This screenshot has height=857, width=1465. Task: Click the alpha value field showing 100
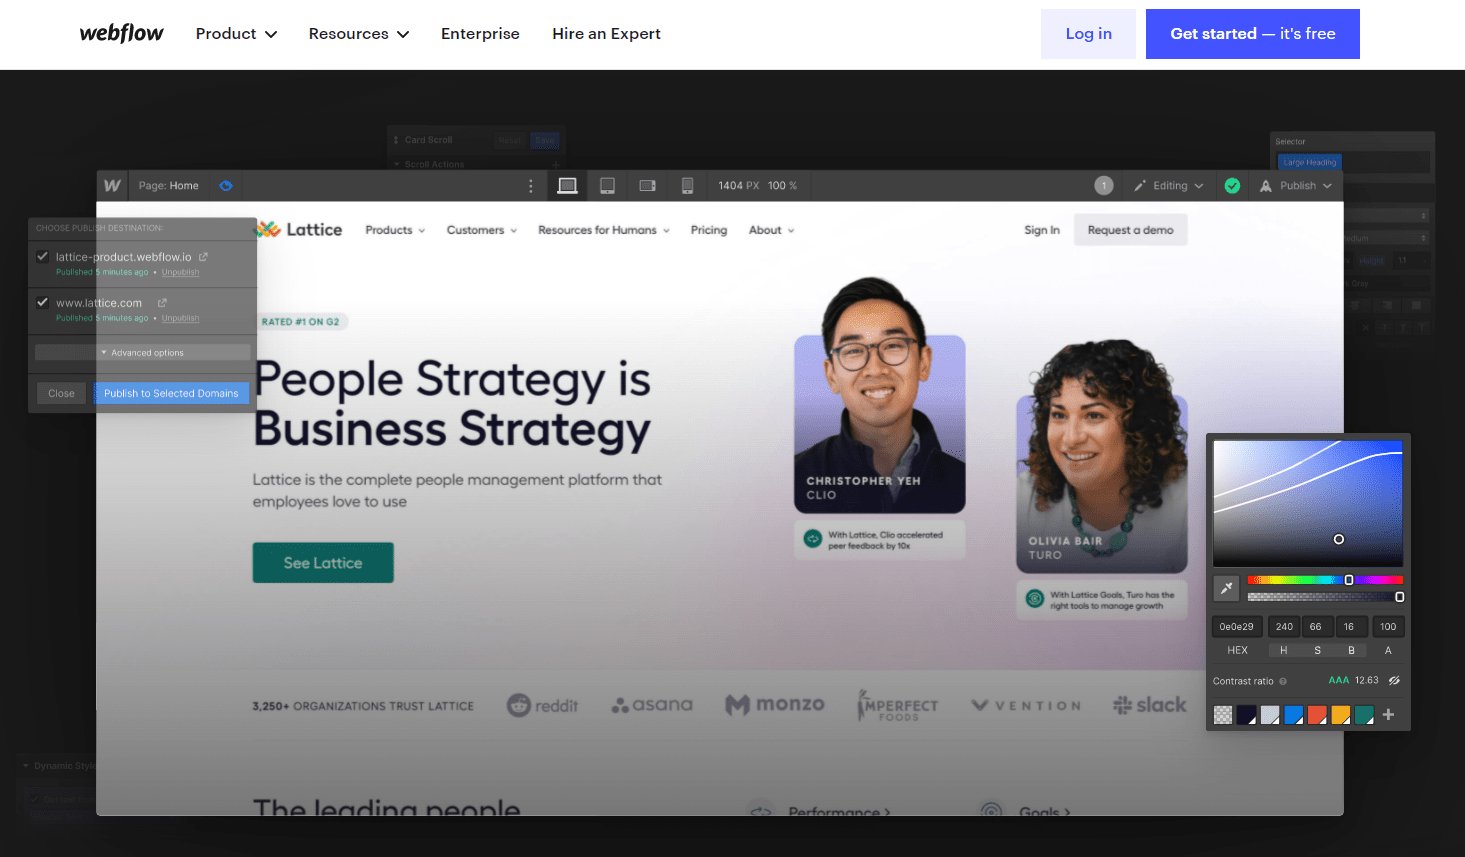point(1388,627)
